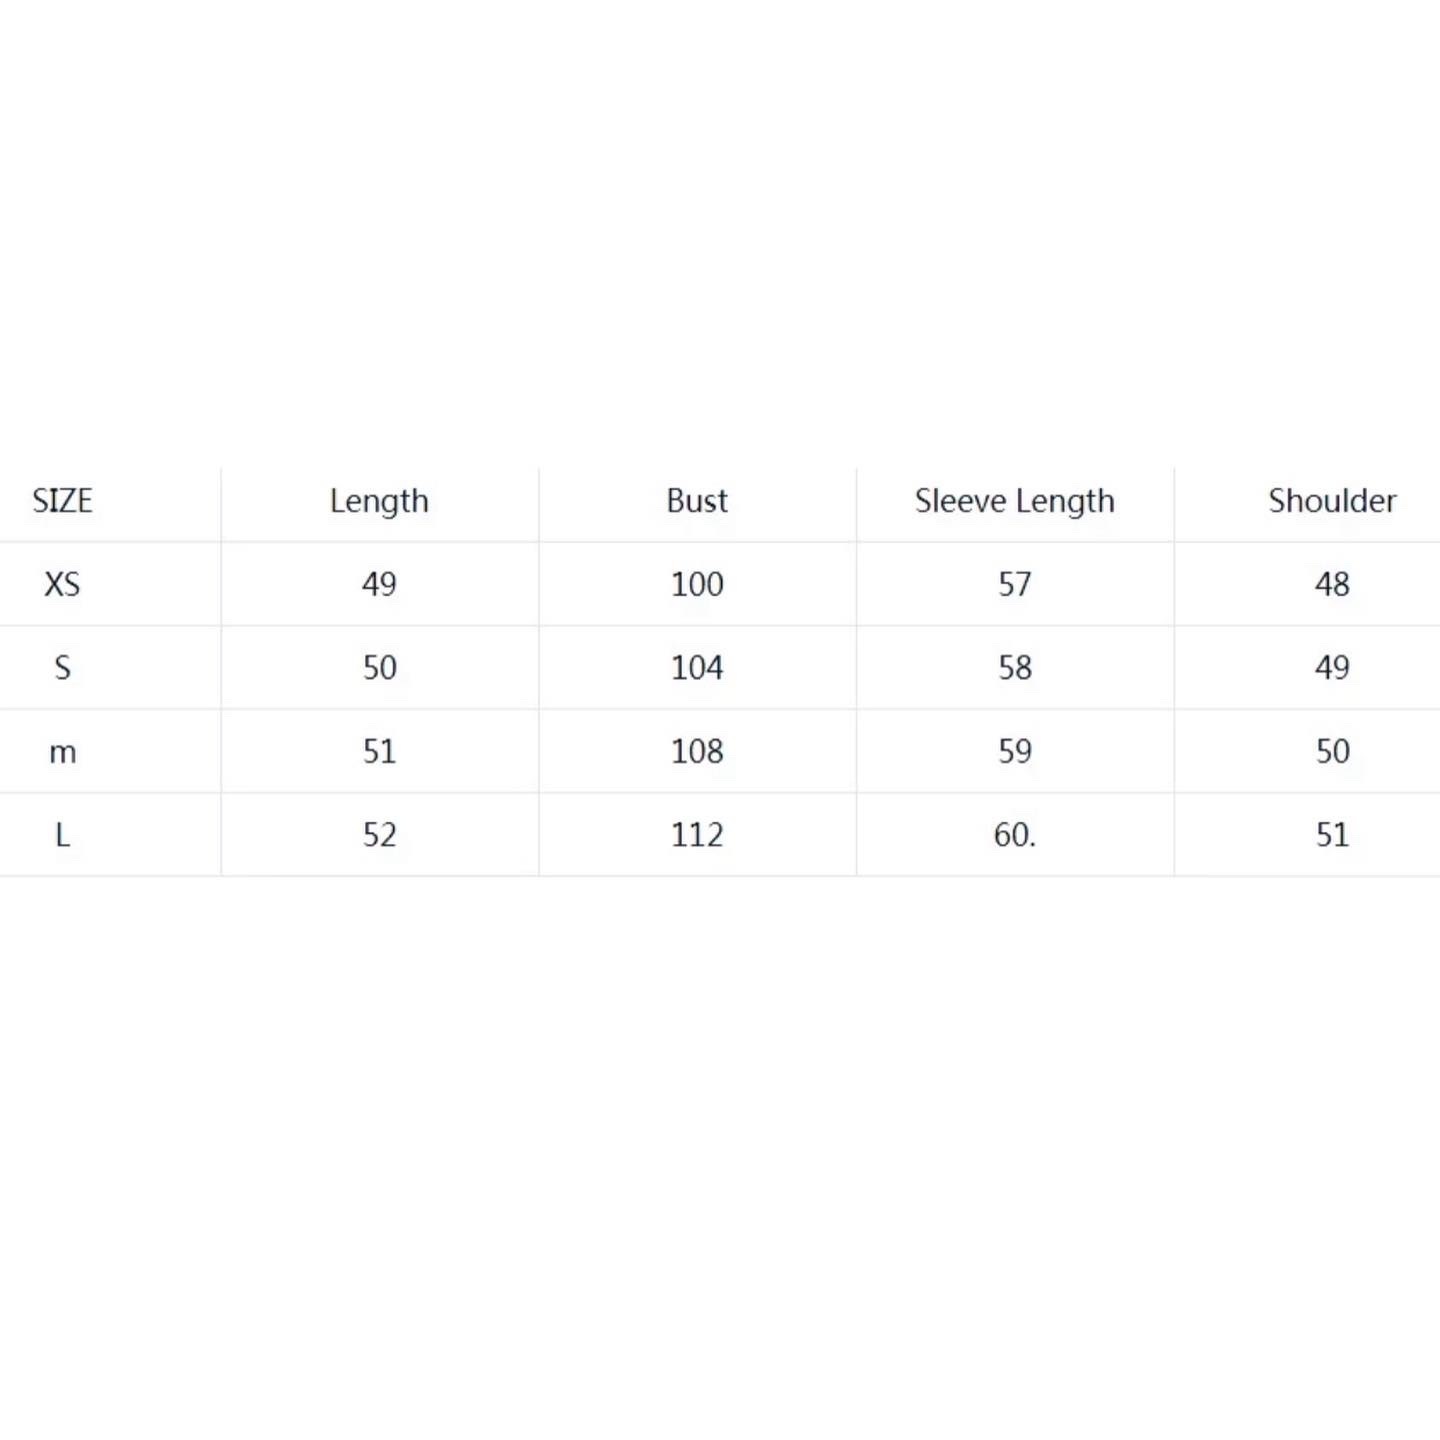Click the Length column header
The width and height of the screenshot is (1440, 1440).
click(379, 501)
